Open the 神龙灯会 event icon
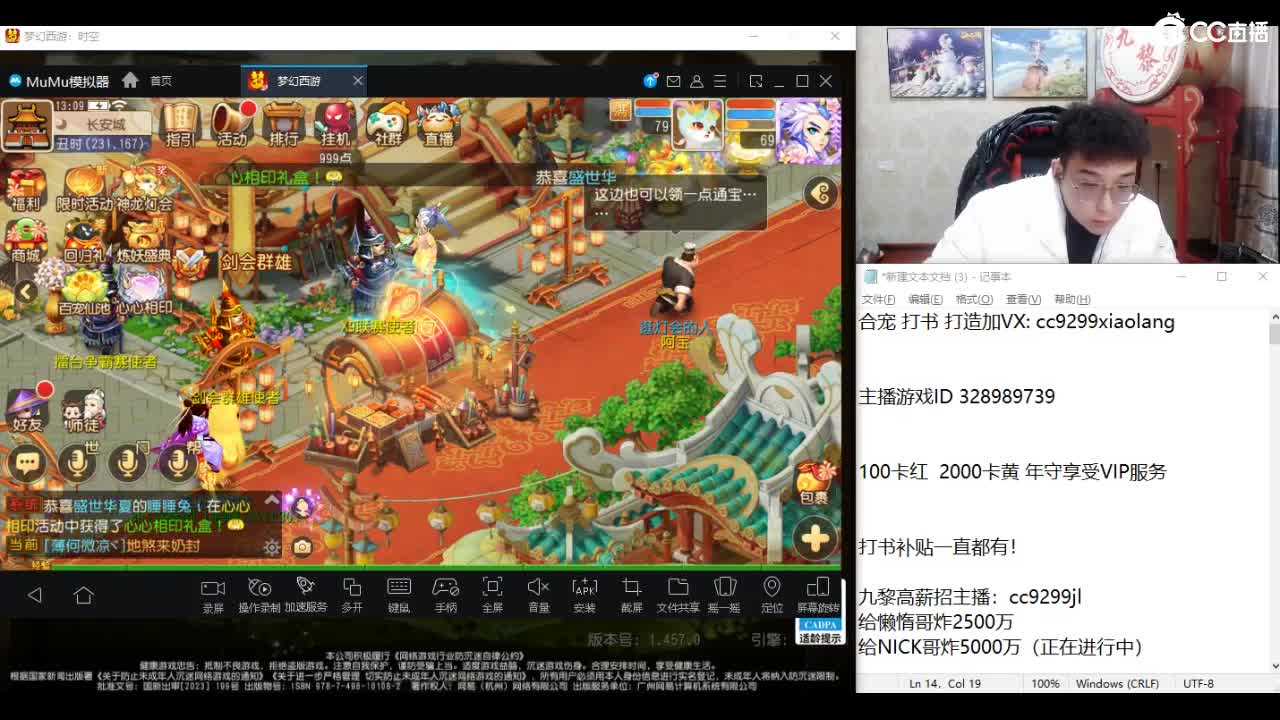 (x=145, y=190)
